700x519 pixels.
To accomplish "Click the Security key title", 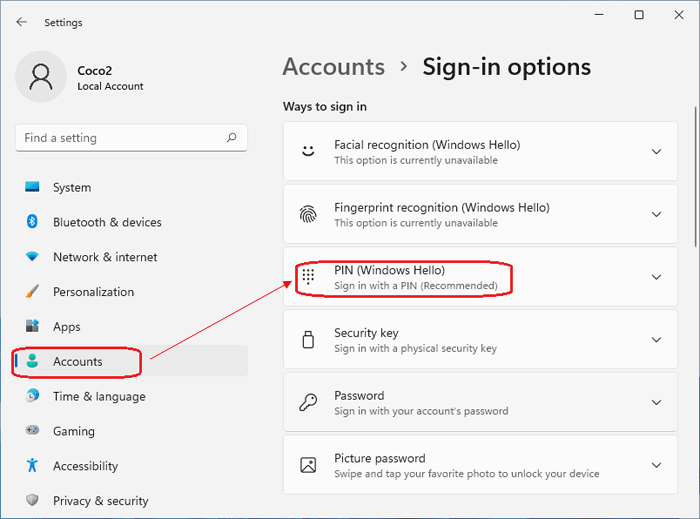I will [366, 333].
